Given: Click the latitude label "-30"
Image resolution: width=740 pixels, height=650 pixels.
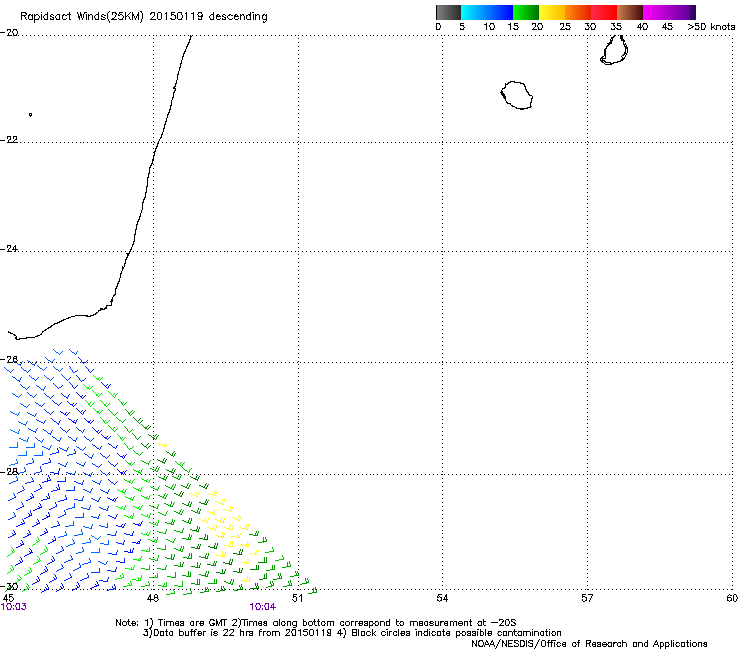Looking at the screenshot, I should 9,586.
